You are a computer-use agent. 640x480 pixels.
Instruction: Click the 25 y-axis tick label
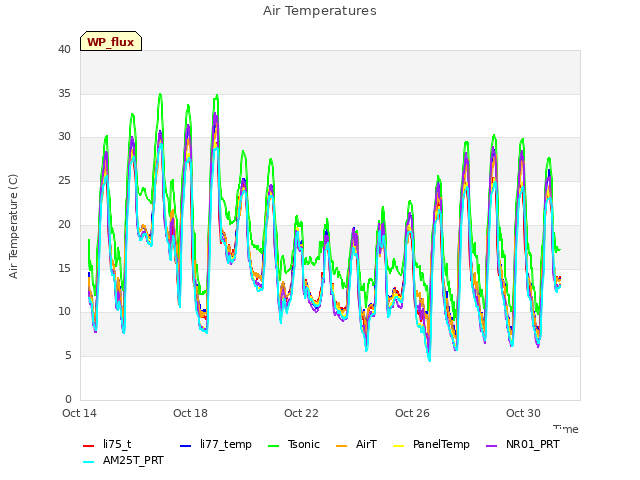[x=64, y=180]
